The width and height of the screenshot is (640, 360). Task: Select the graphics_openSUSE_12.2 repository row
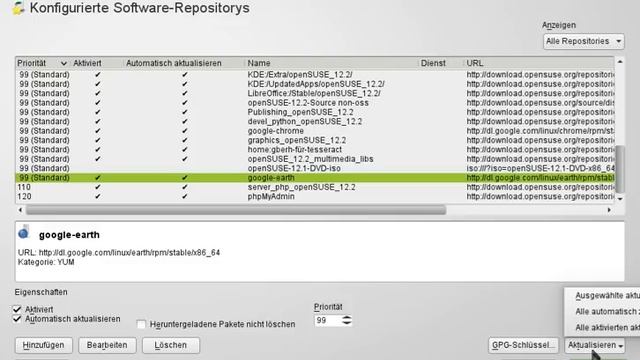click(x=315, y=140)
